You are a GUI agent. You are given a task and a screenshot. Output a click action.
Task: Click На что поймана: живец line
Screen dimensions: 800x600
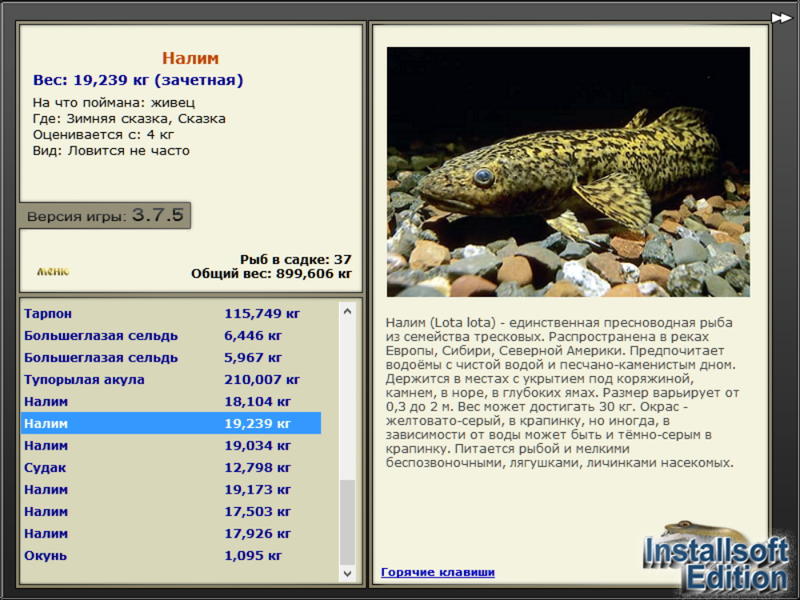click(x=114, y=103)
